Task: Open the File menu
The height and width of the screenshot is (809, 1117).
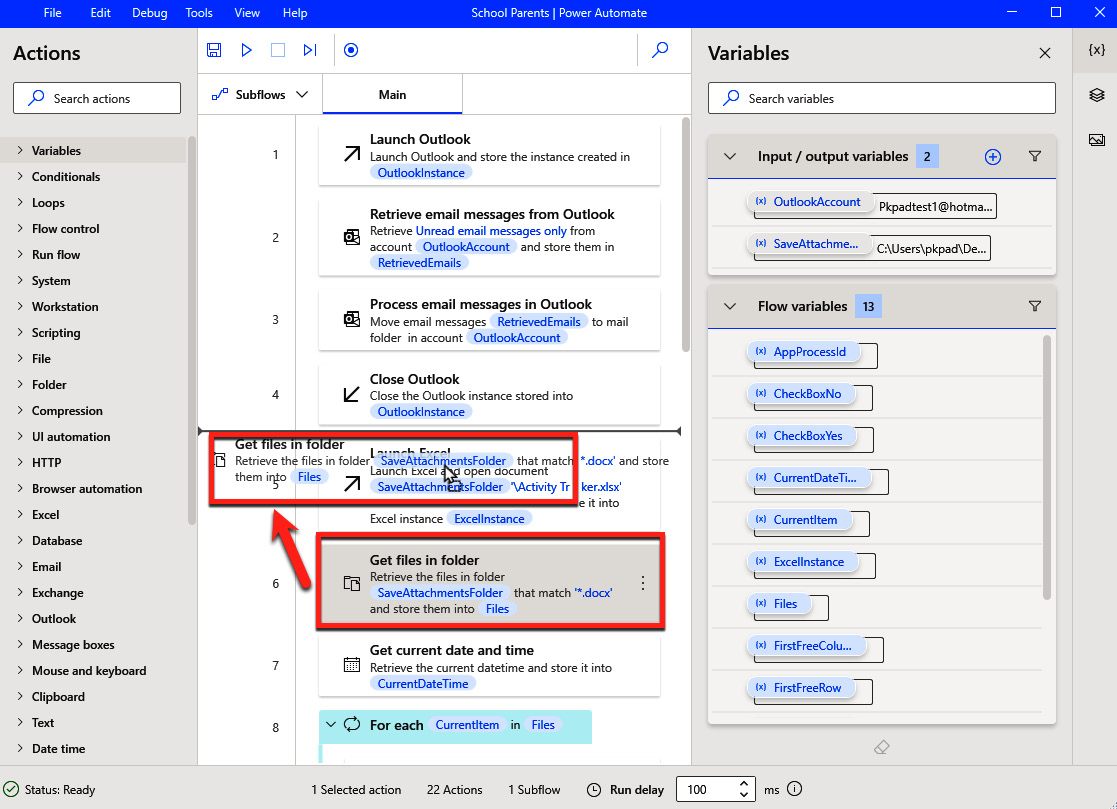Action: pyautogui.click(x=52, y=13)
